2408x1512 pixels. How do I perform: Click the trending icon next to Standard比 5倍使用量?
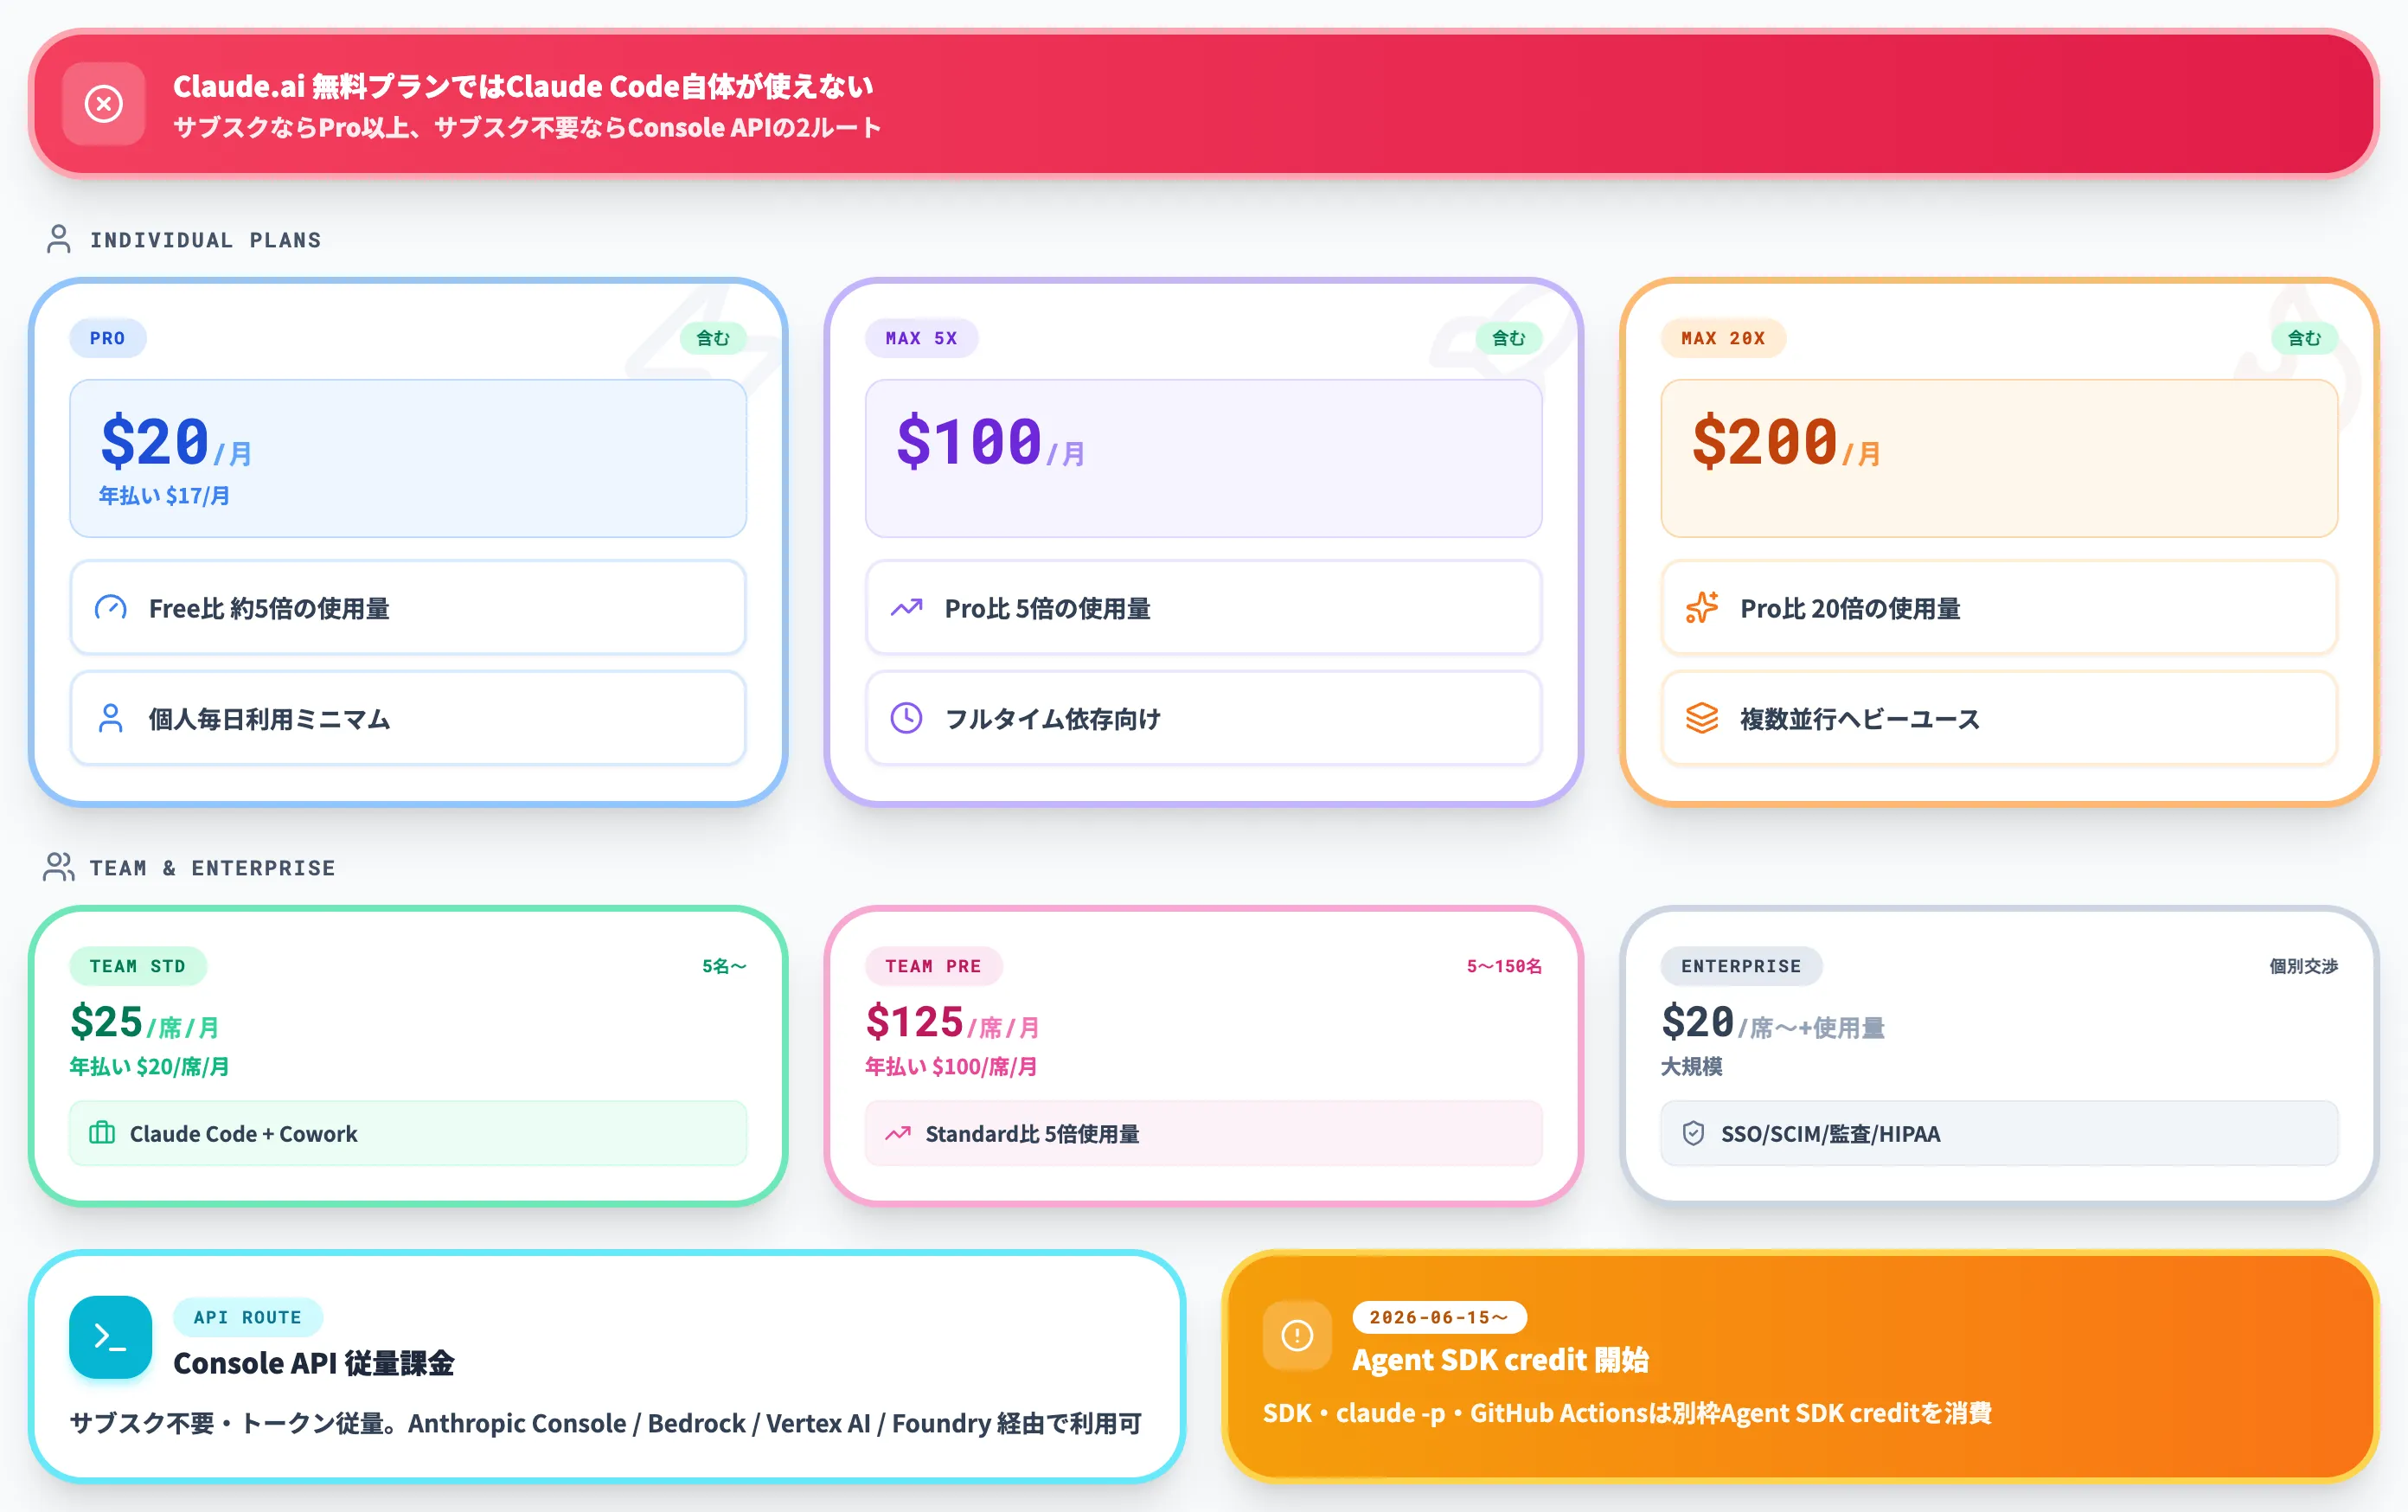click(898, 1133)
